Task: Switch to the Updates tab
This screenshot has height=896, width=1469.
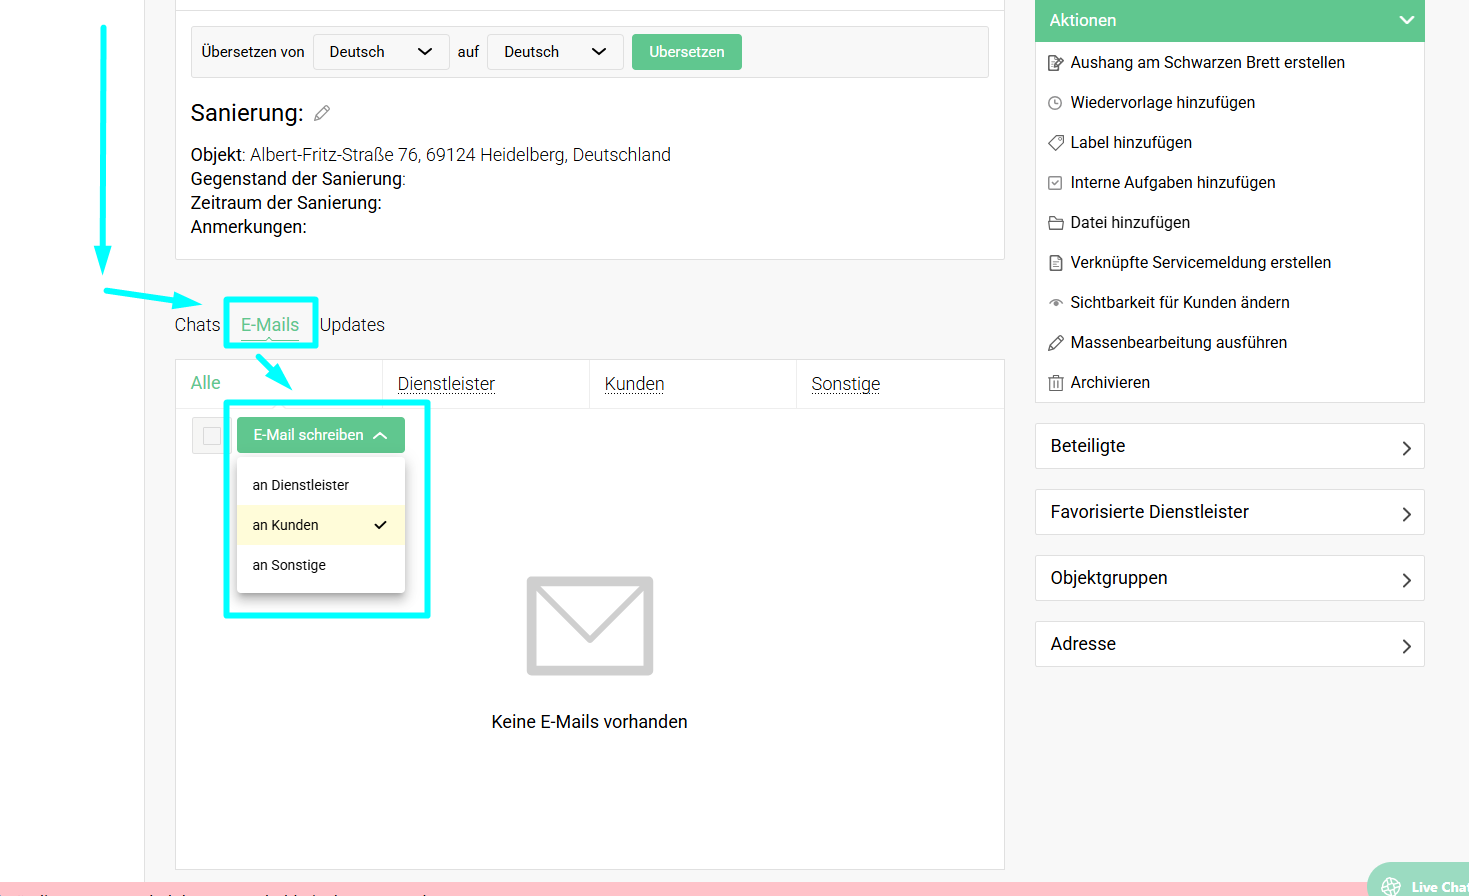Action: (352, 325)
